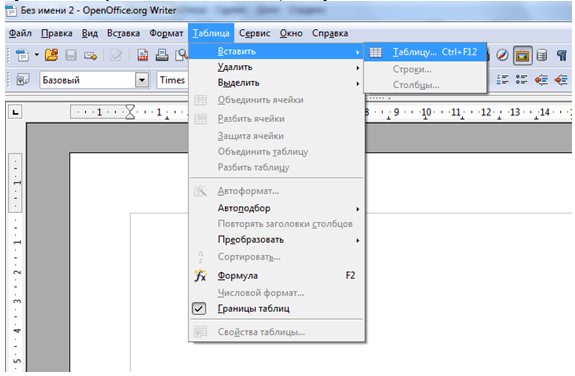Open the Вставка menu
Screen dimensions: 575x376
coord(123,33)
